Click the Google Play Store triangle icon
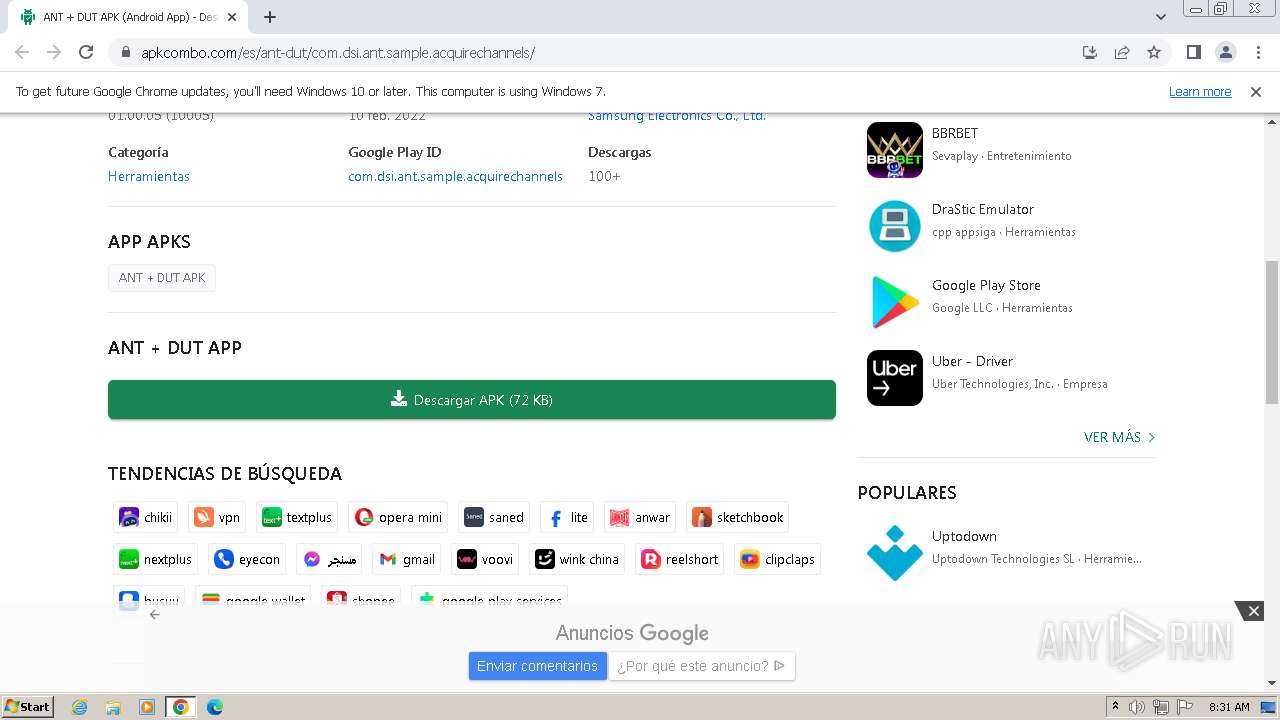 894,302
